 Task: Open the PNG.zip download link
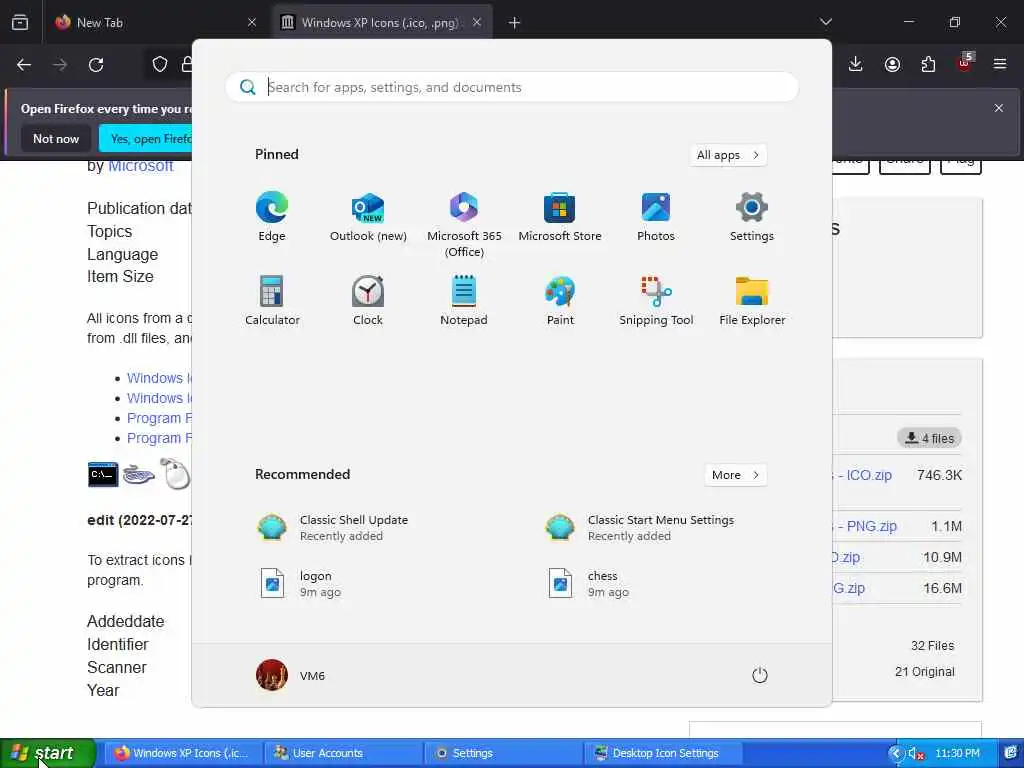point(865,526)
